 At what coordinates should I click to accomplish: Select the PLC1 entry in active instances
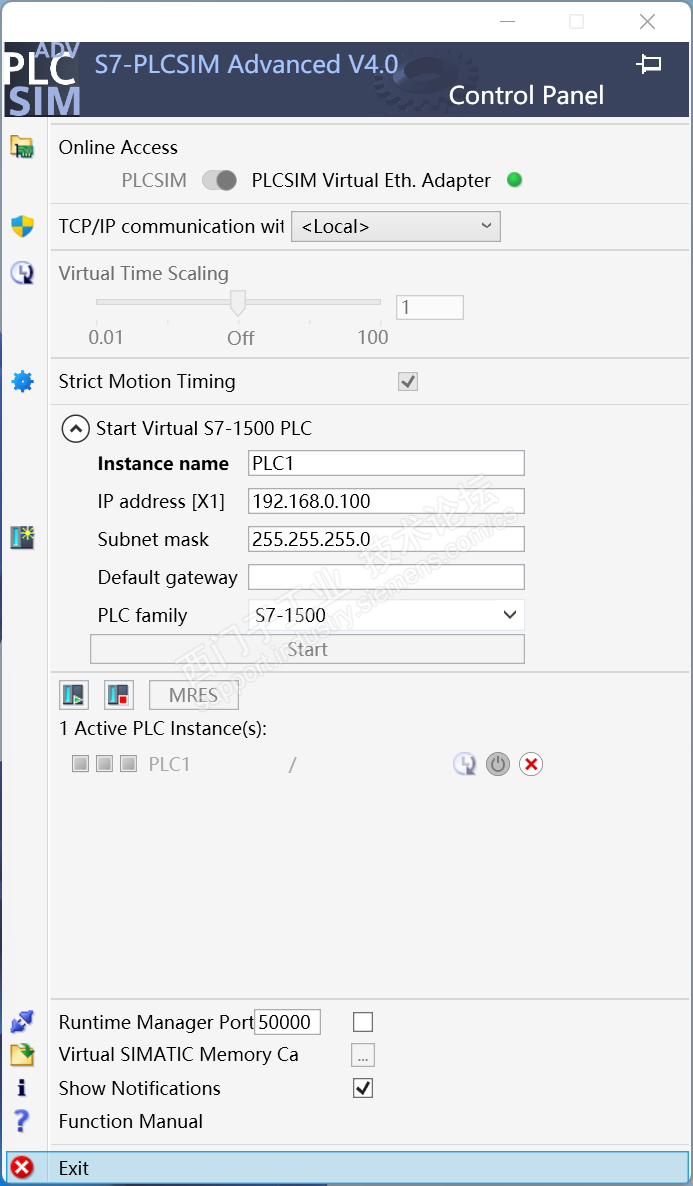click(169, 764)
